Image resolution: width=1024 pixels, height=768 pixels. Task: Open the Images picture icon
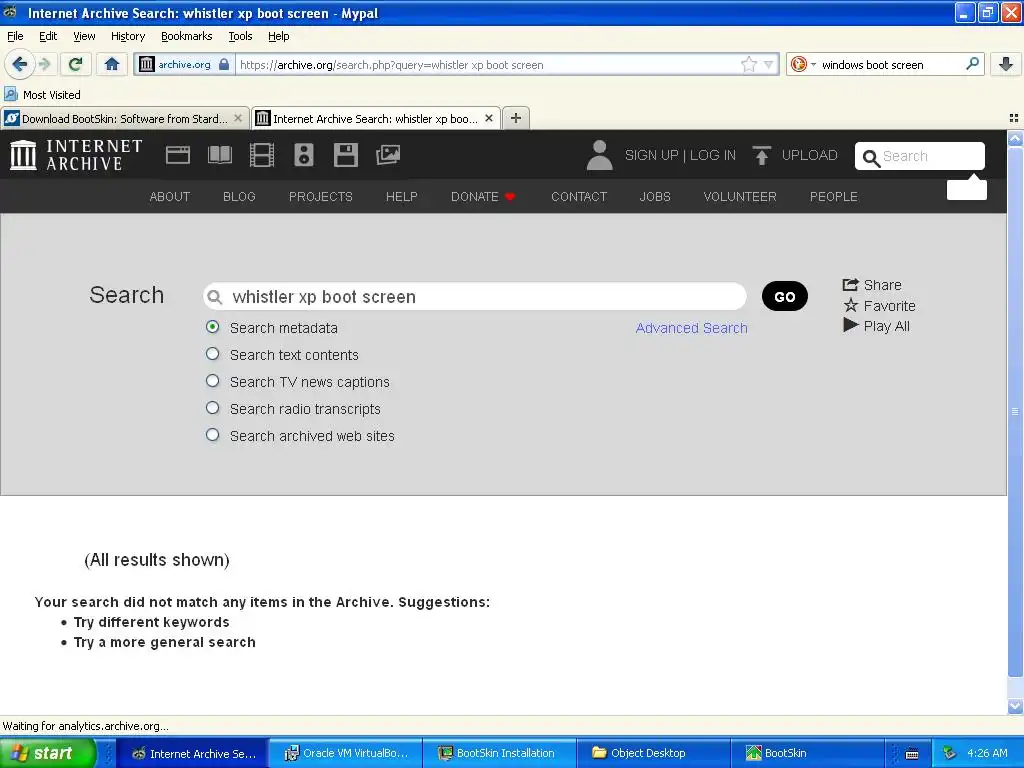[x=388, y=155]
